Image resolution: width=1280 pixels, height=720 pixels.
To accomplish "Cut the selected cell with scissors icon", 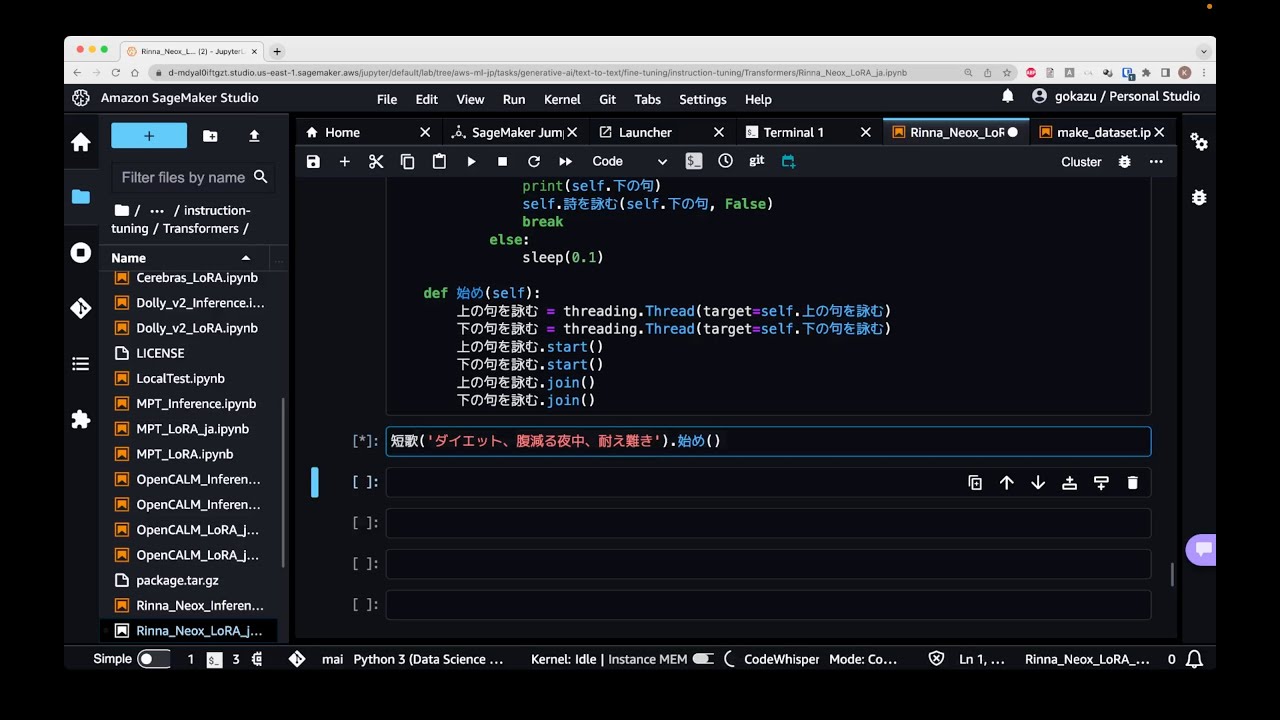I will [x=376, y=161].
